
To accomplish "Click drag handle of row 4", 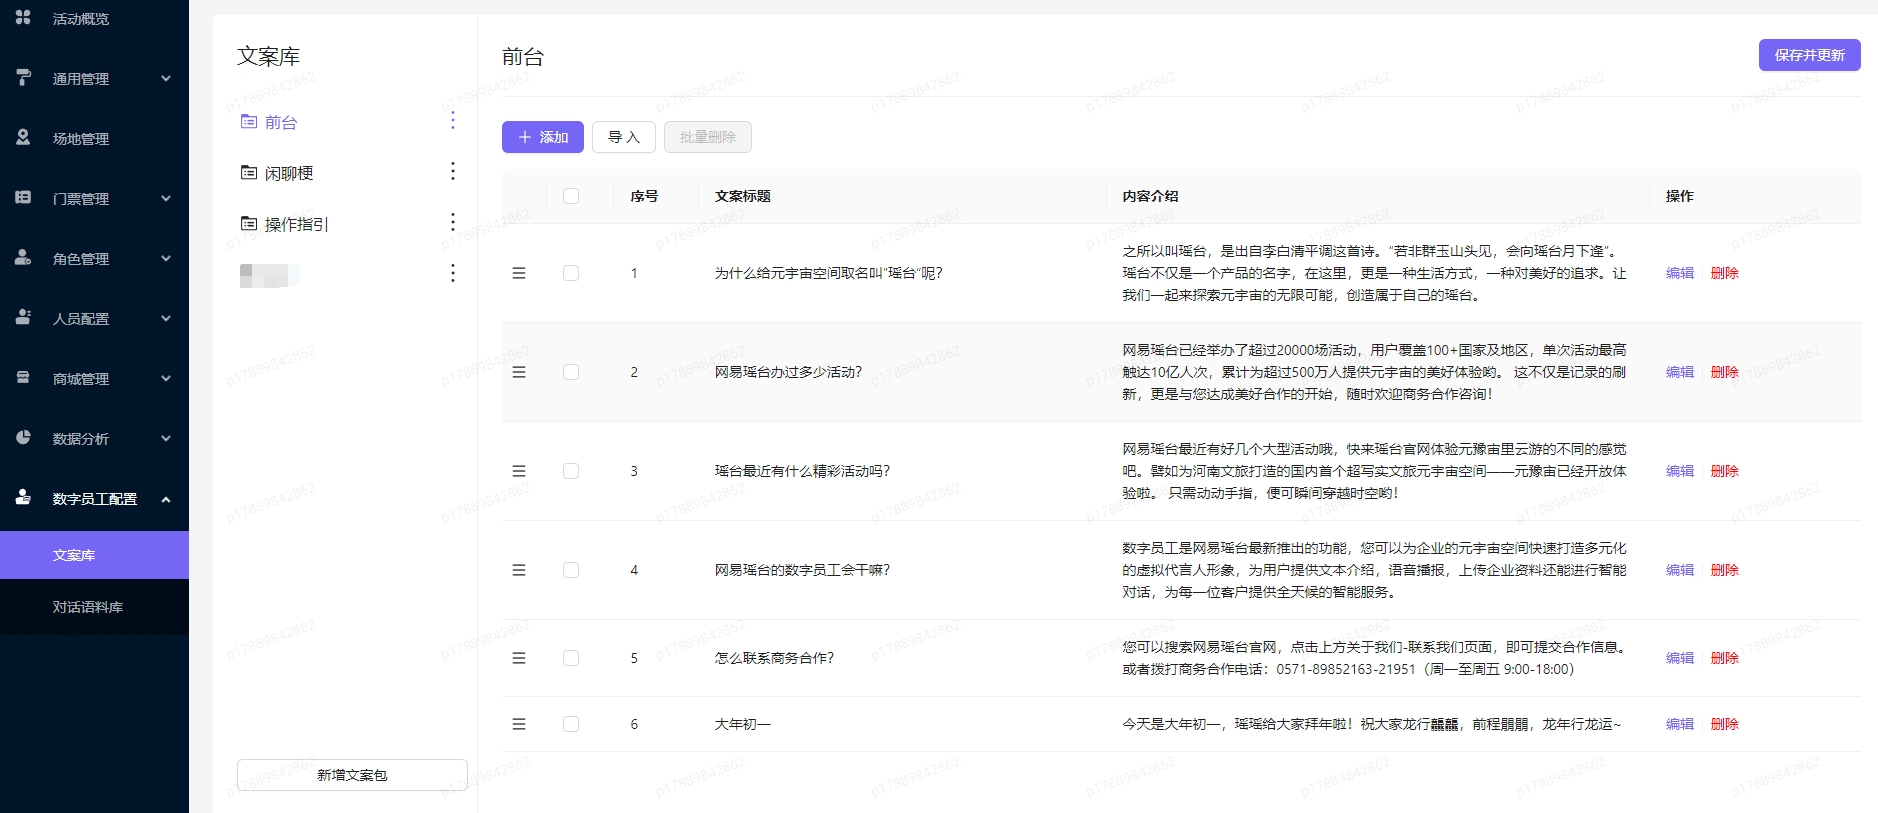I will (519, 570).
